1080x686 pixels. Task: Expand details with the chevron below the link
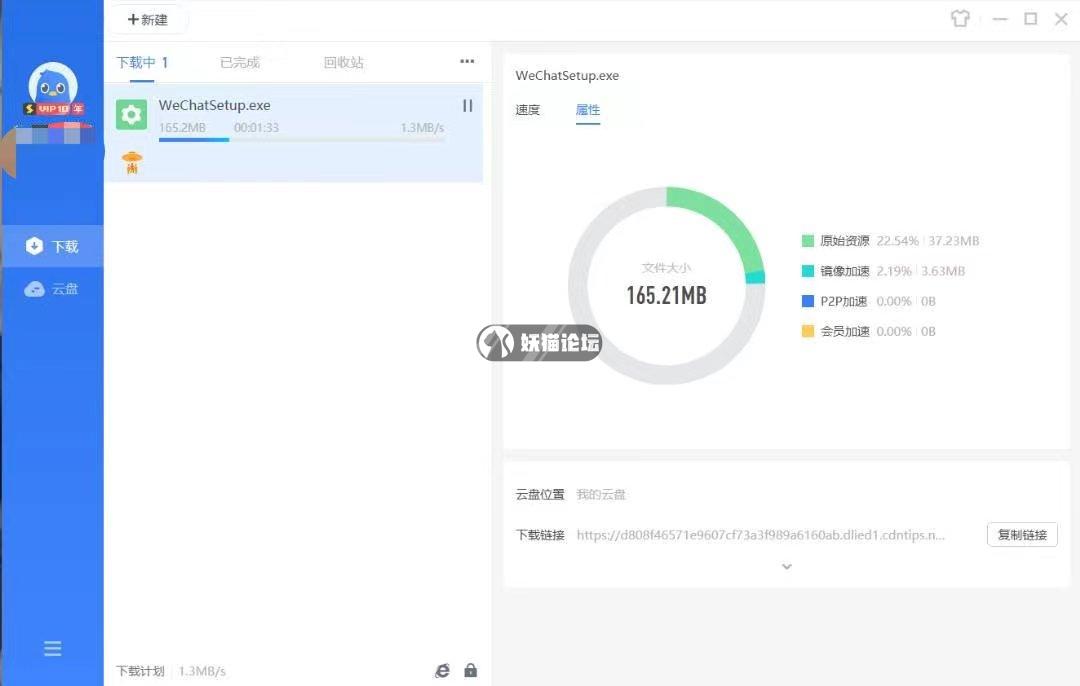pos(787,566)
